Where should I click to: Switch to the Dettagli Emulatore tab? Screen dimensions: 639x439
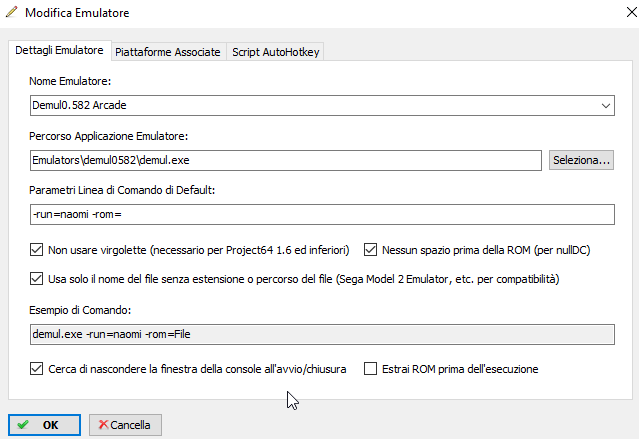click(59, 51)
